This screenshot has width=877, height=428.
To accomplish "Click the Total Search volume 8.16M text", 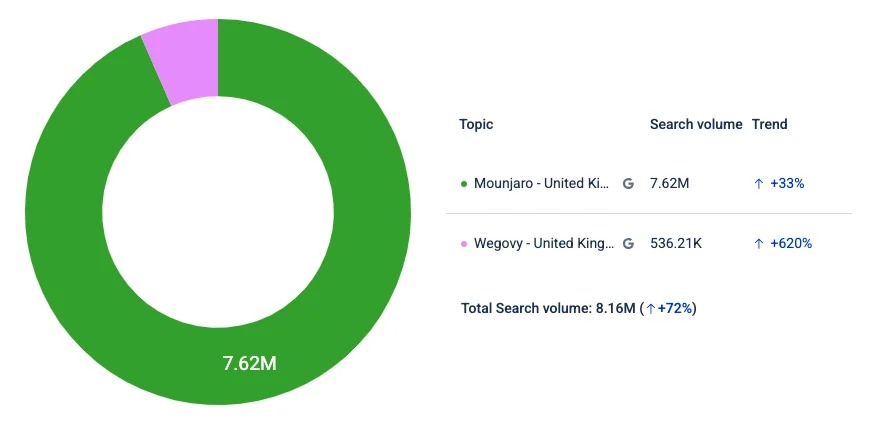I will point(548,308).
